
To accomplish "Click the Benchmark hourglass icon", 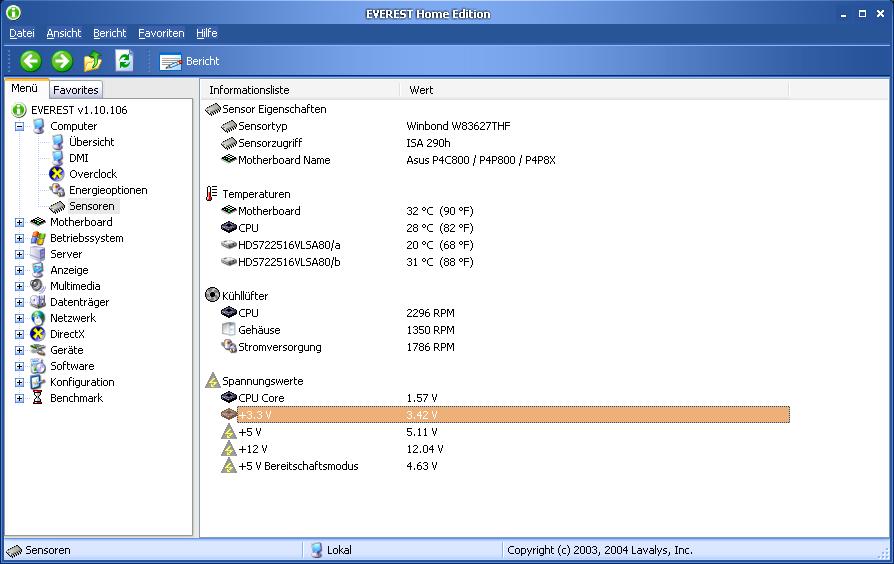I will [x=38, y=397].
